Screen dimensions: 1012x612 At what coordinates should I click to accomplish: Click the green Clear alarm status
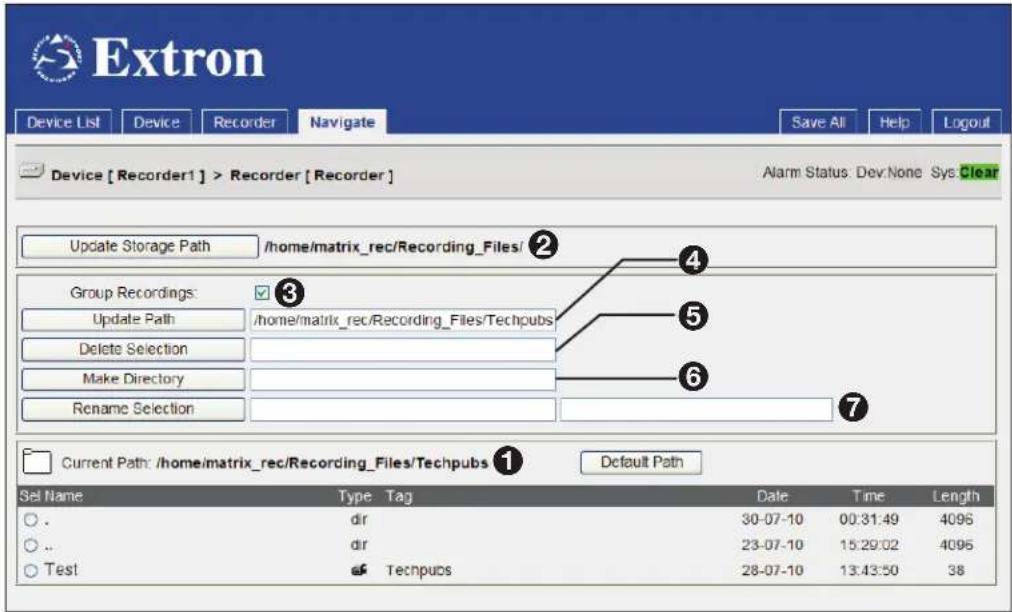pos(979,173)
